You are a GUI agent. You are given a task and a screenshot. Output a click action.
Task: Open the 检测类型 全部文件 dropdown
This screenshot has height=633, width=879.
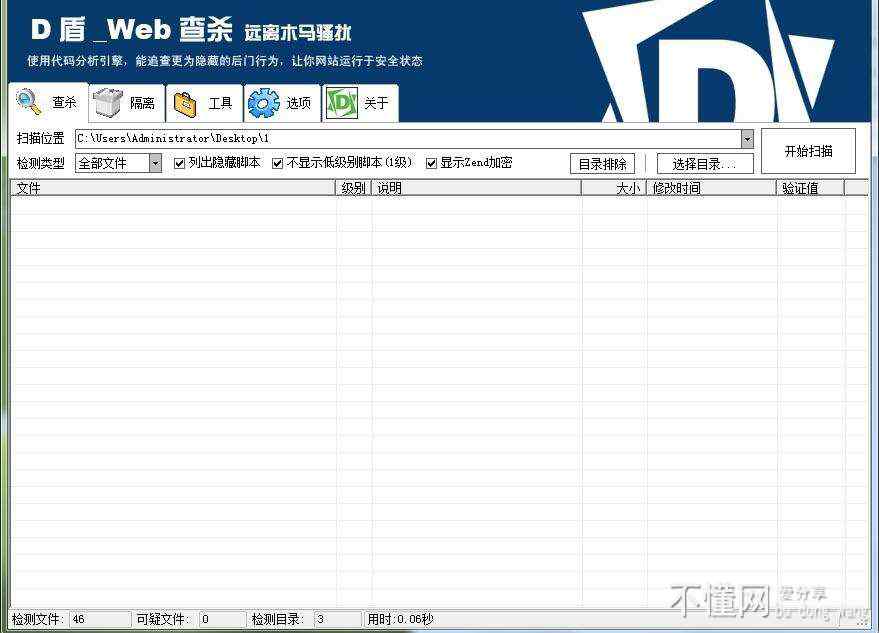[x=118, y=163]
